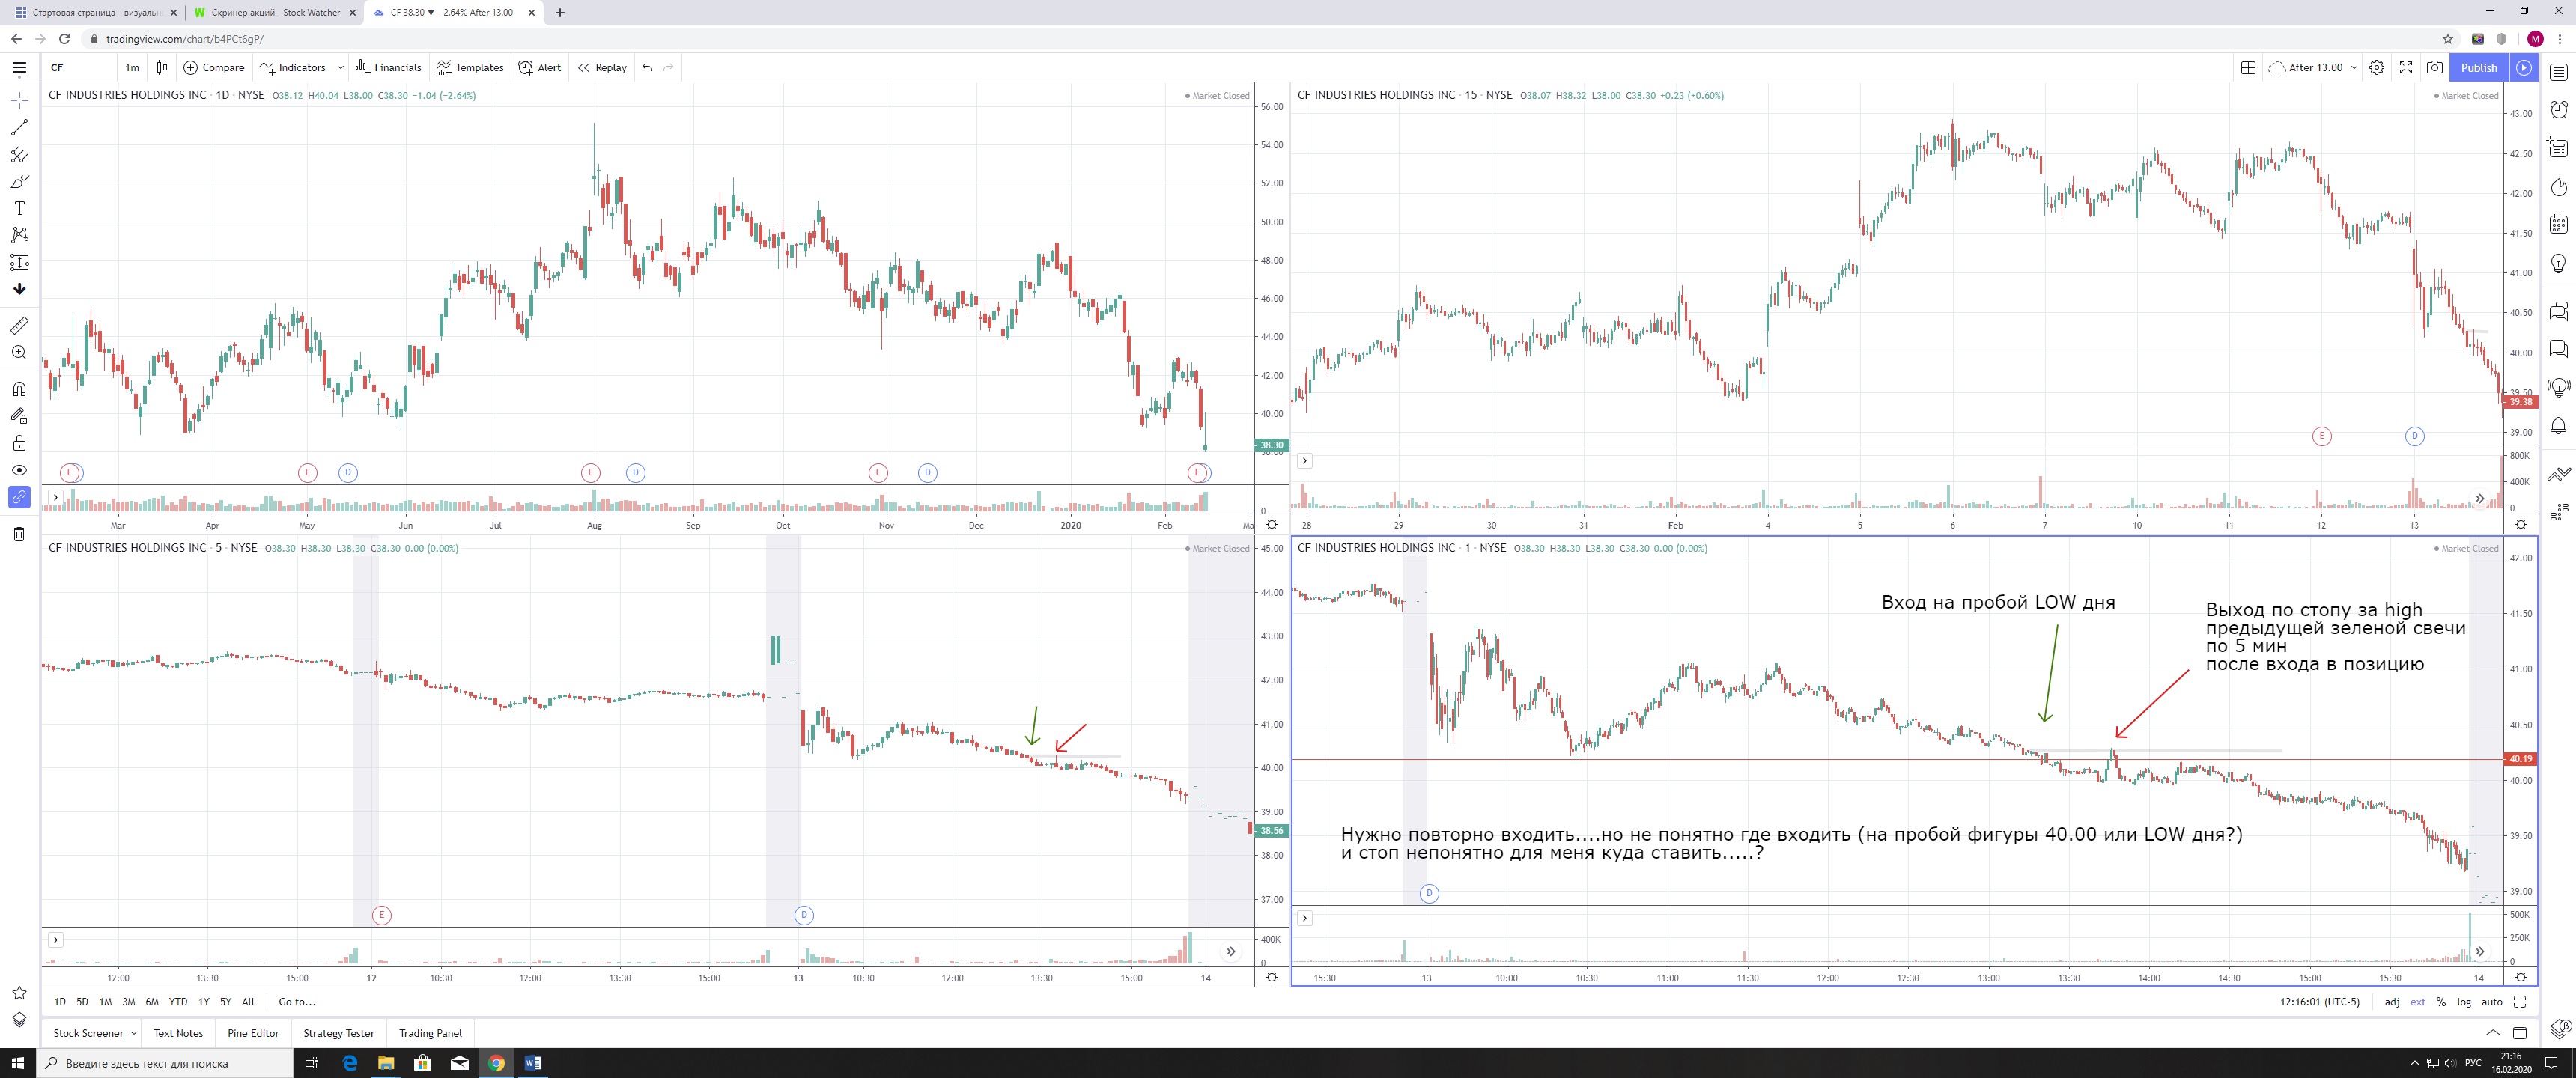The width and height of the screenshot is (2576, 1078).
Task: Expand Stock Screener dropdown arrow
Action: (134, 1033)
